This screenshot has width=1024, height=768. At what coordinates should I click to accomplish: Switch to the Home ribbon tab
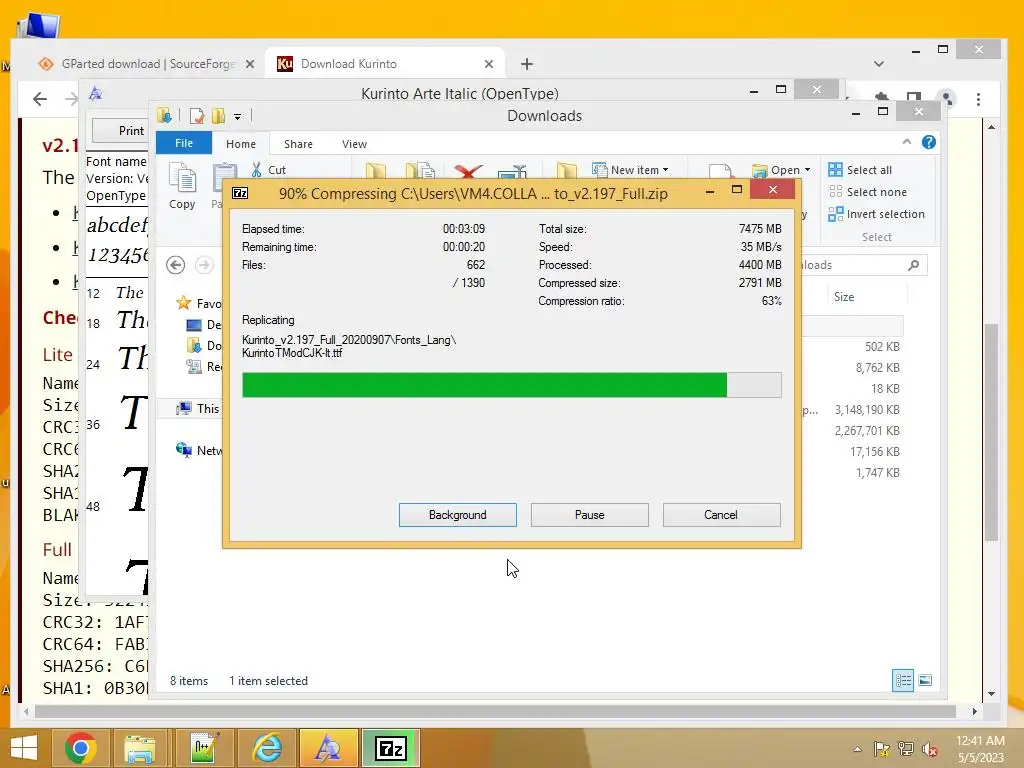[241, 144]
